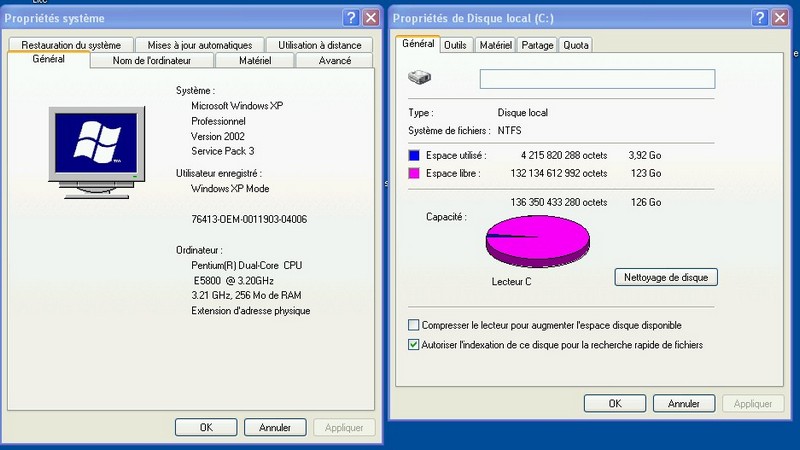The width and height of the screenshot is (800, 450).
Task: Click the 'E5800 @ 3.20GHz' text
Action: tap(234, 281)
